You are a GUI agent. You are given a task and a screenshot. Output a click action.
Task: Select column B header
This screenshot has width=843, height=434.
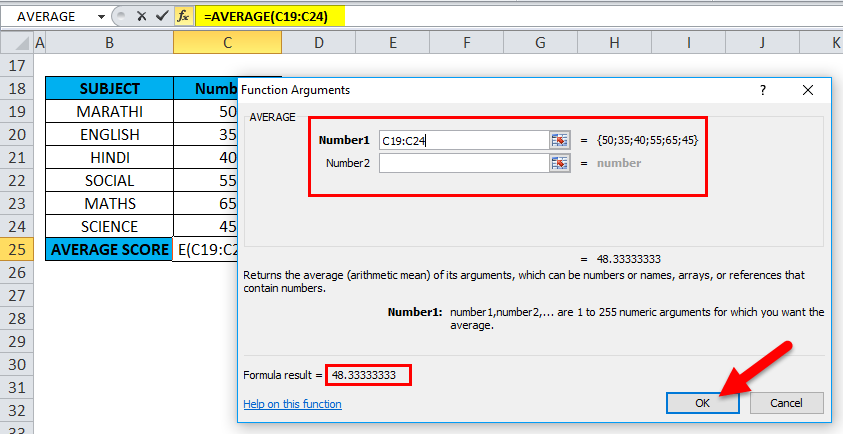(109, 42)
